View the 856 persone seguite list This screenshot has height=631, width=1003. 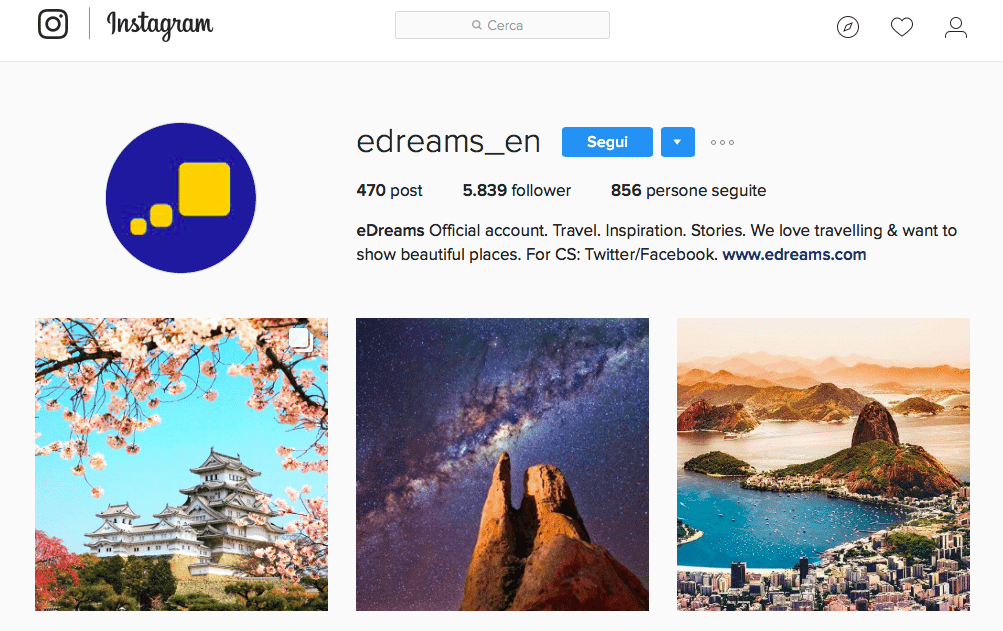[688, 191]
